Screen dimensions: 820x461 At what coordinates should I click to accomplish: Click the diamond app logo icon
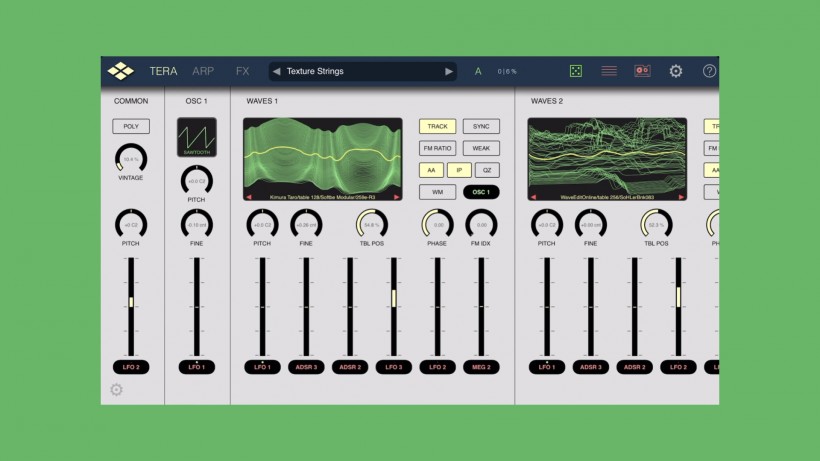pyautogui.click(x=120, y=71)
